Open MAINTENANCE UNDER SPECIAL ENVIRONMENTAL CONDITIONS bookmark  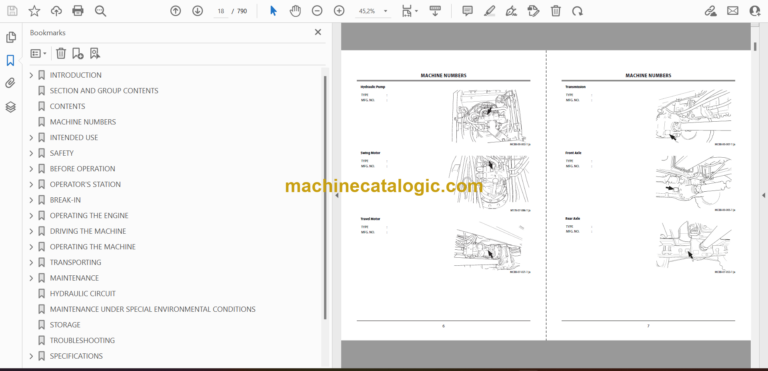point(152,309)
